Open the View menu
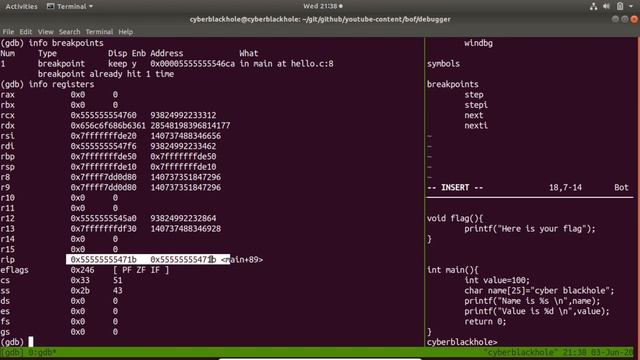The width and height of the screenshot is (640, 360). point(45,31)
